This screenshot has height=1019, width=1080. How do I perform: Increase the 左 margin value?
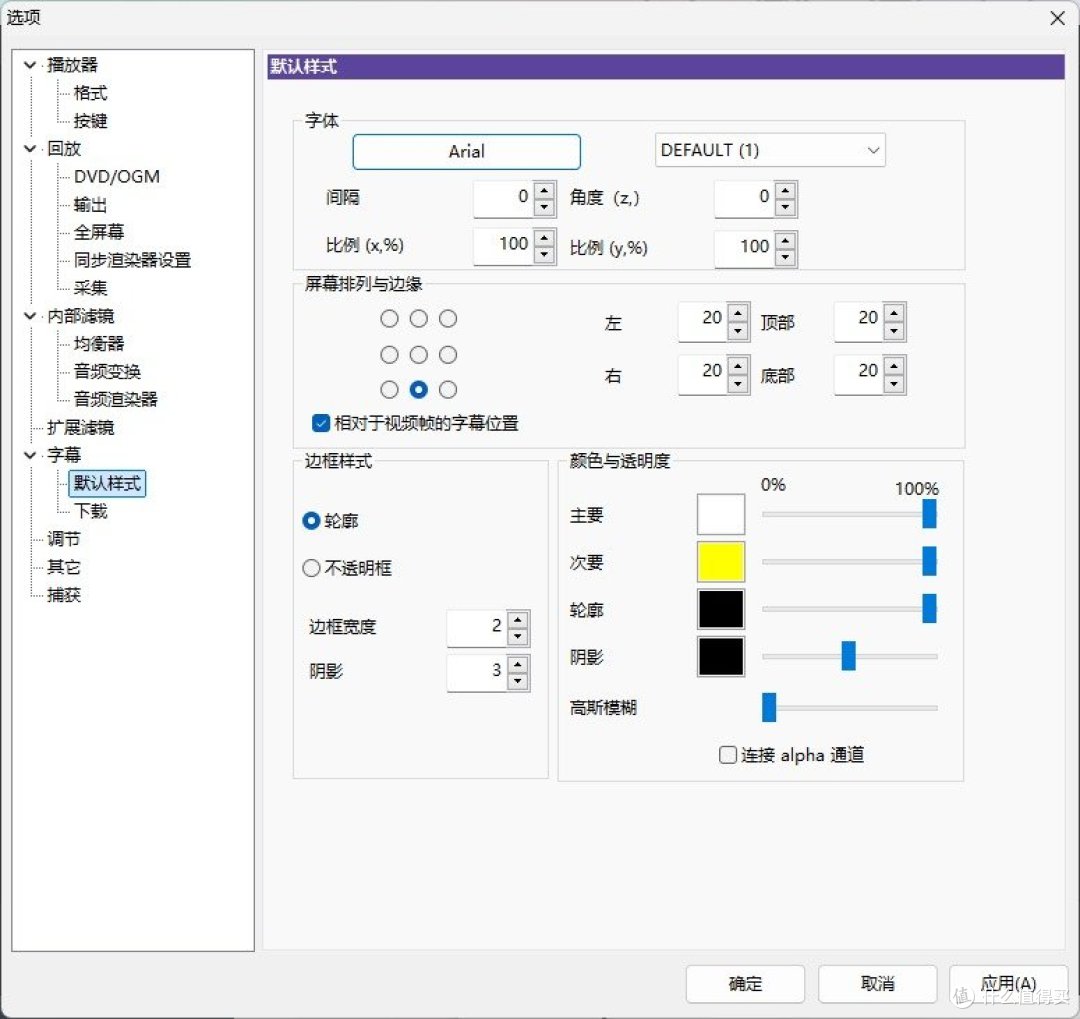point(738,313)
